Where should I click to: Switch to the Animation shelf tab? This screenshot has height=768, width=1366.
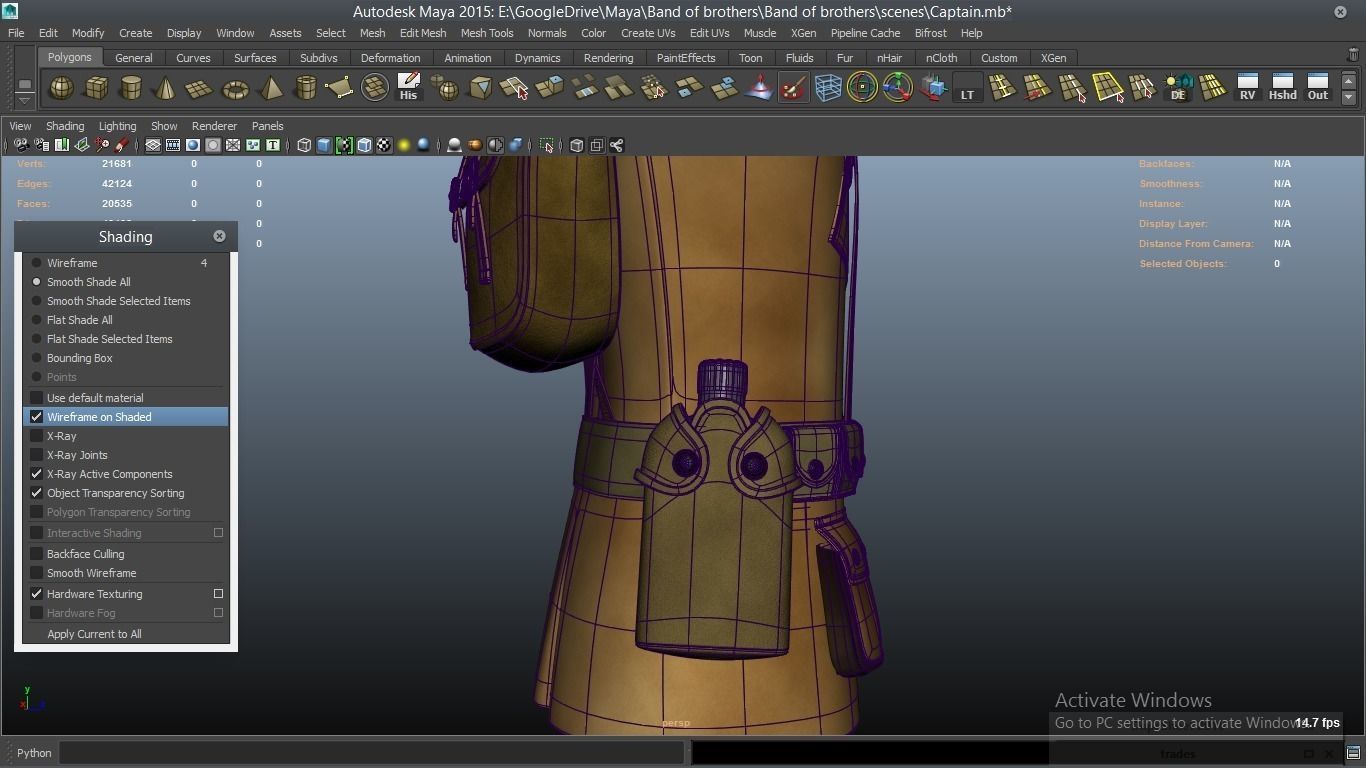click(467, 58)
